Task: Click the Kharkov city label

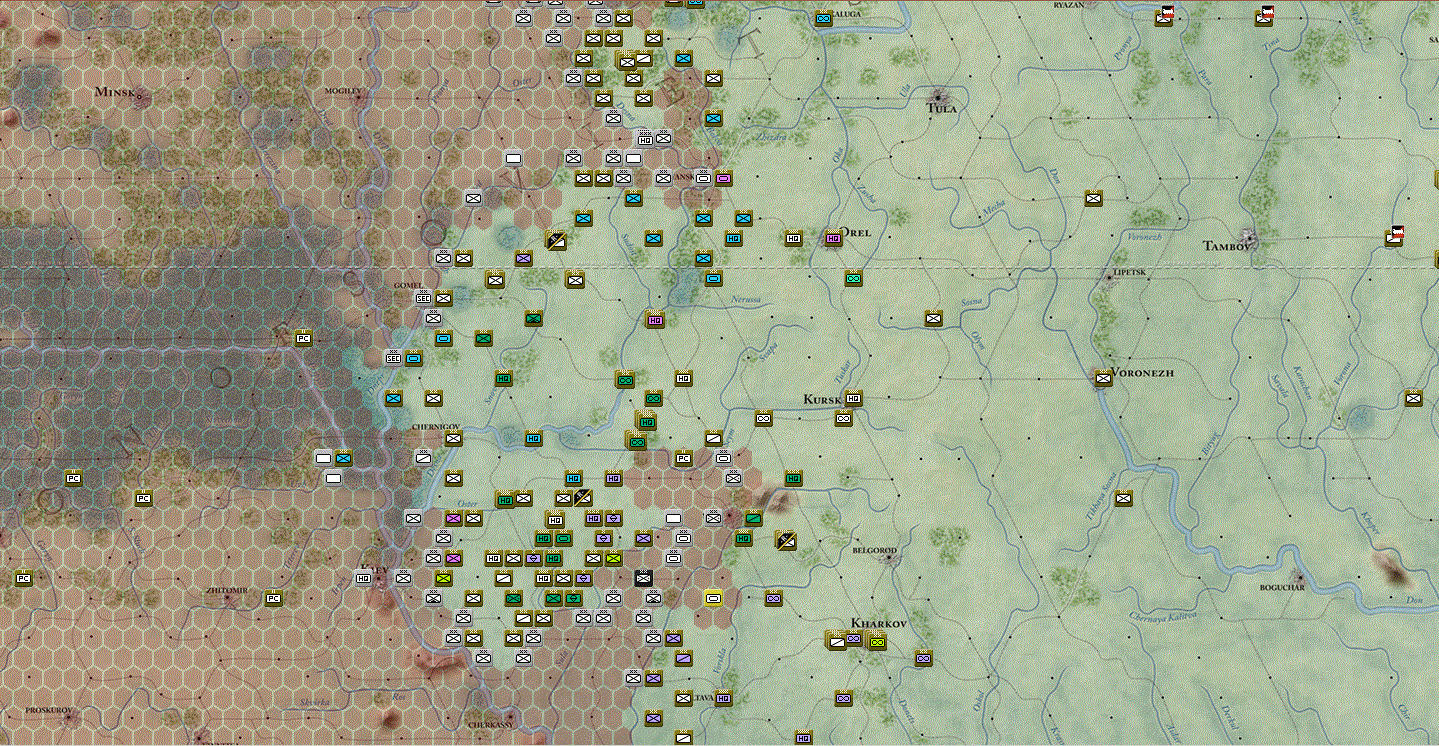Action: point(878,623)
